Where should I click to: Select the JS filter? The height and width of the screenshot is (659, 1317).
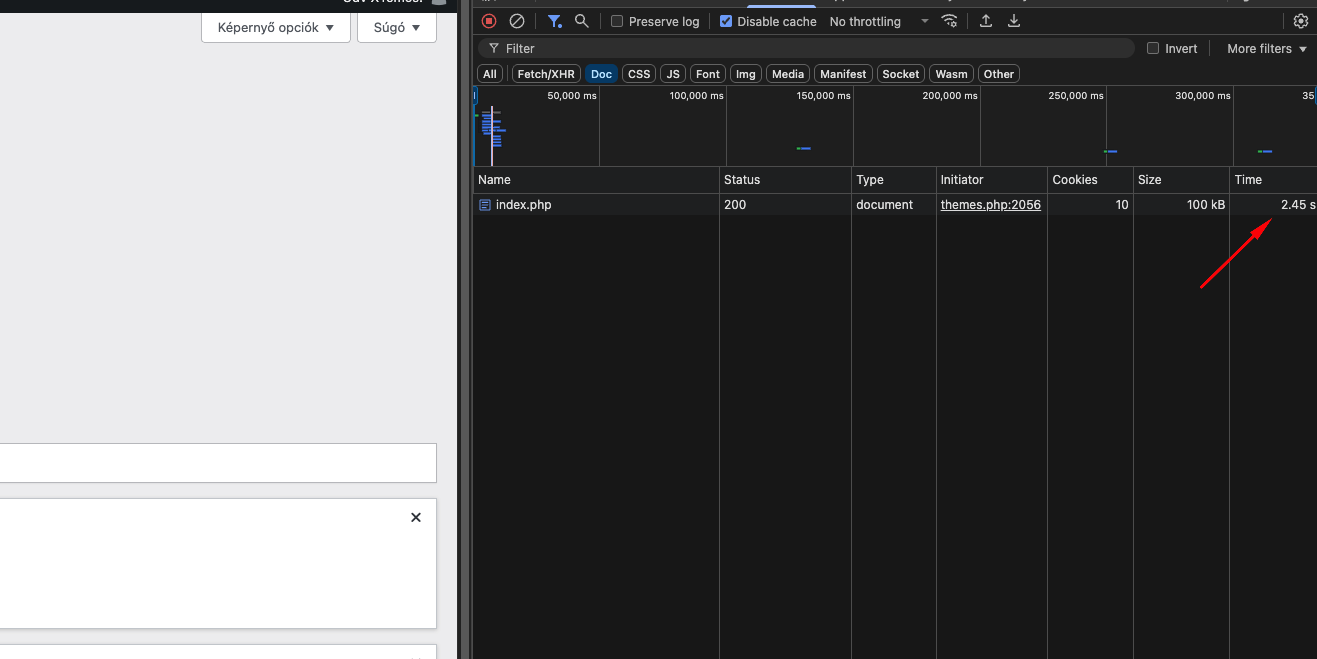[673, 74]
